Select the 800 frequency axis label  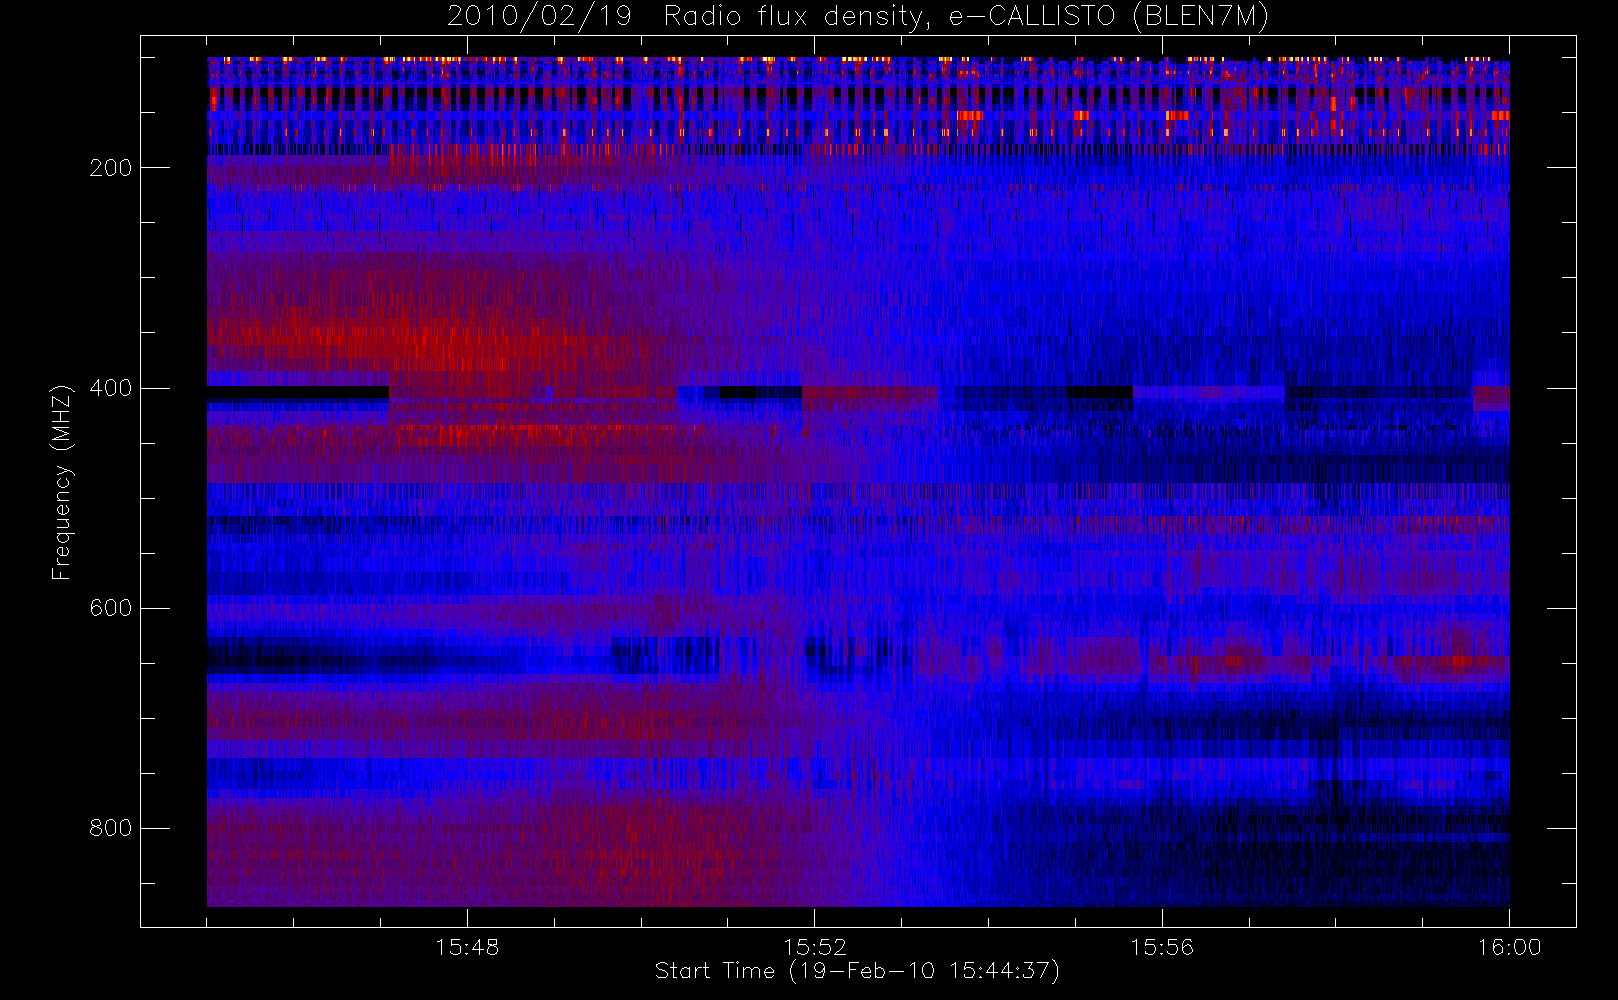[110, 828]
